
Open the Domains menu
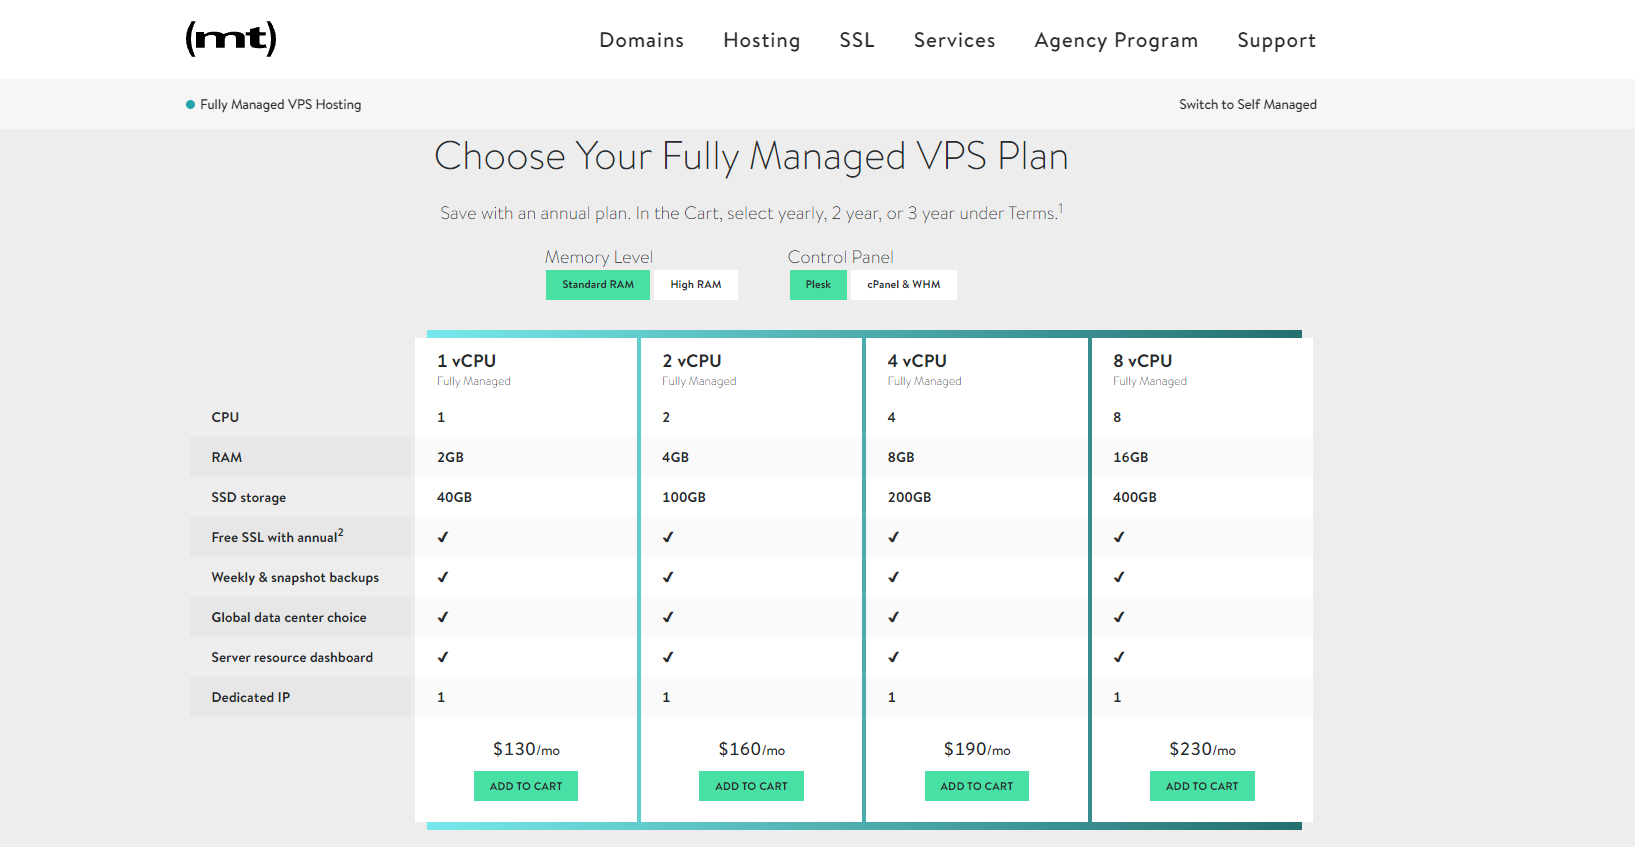pyautogui.click(x=641, y=40)
